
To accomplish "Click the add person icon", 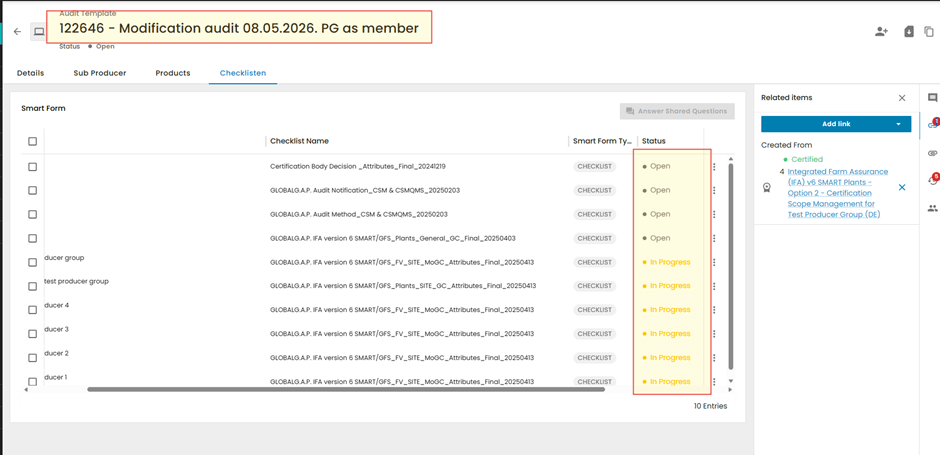I will coord(881,32).
